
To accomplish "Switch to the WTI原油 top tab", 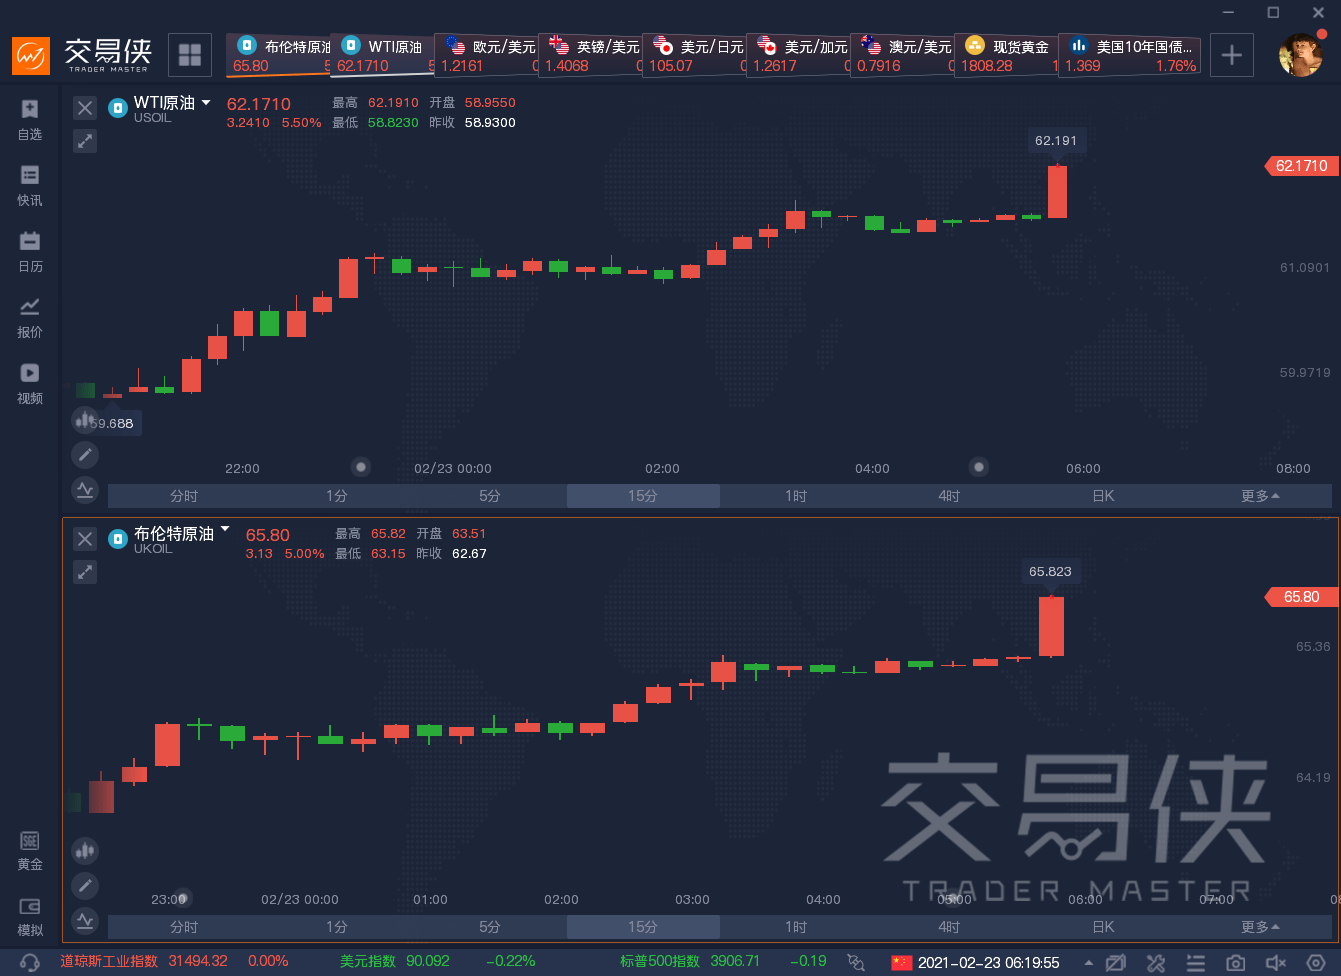I will click(382, 55).
